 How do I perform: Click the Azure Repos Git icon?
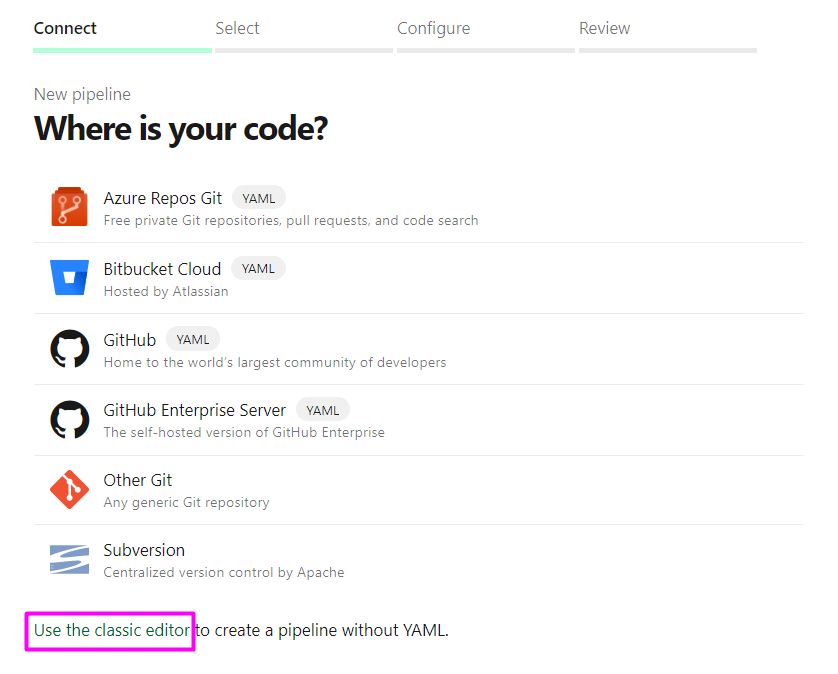point(69,206)
